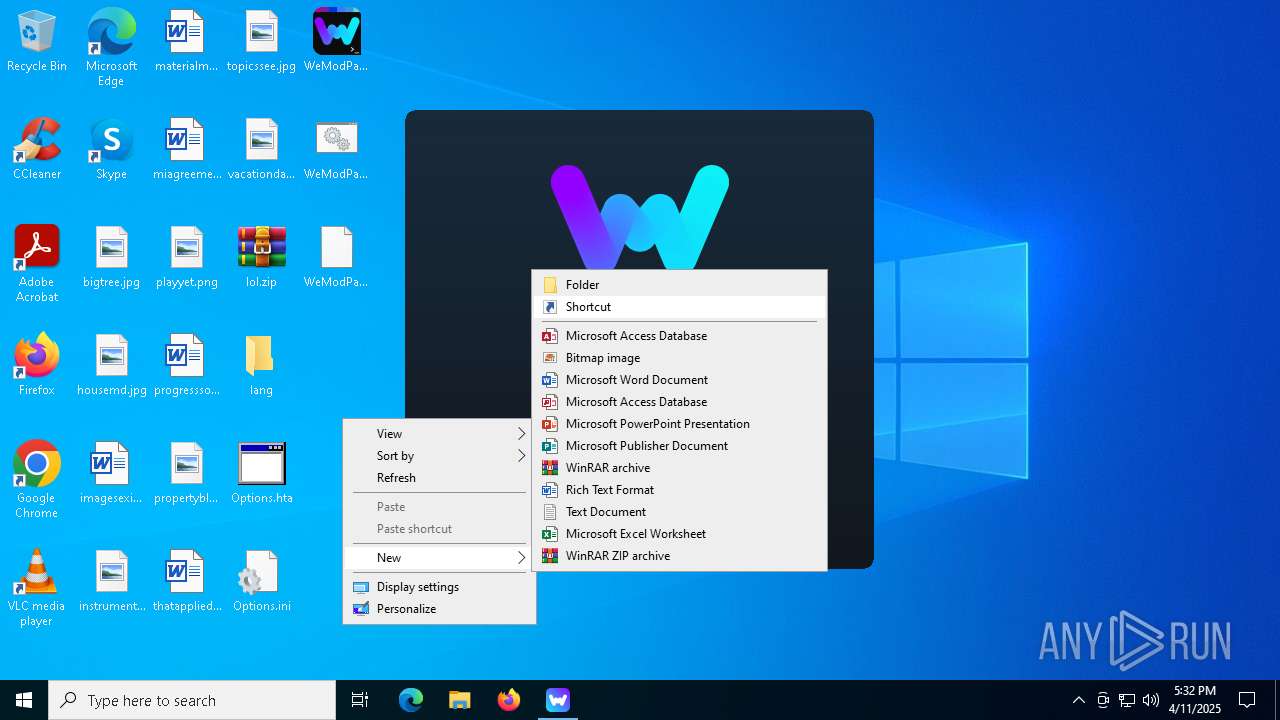The width and height of the screenshot is (1280, 720).
Task: Select the topicssee.jpg image file
Action: click(261, 42)
